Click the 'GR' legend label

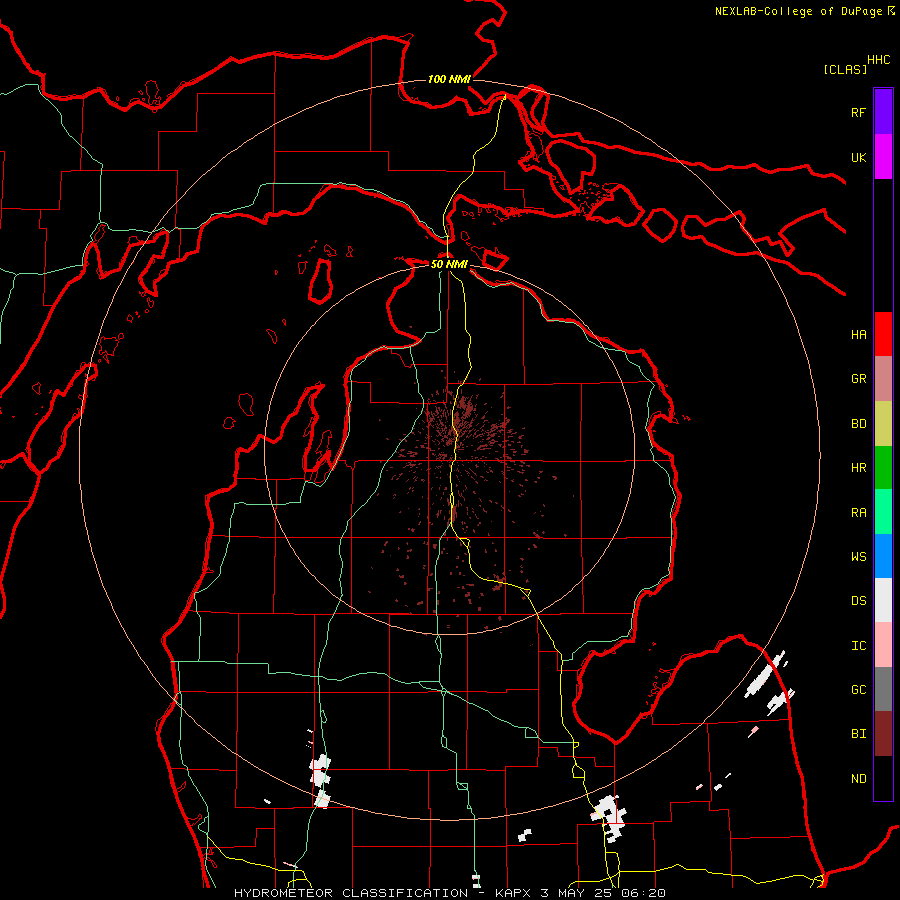858,379
